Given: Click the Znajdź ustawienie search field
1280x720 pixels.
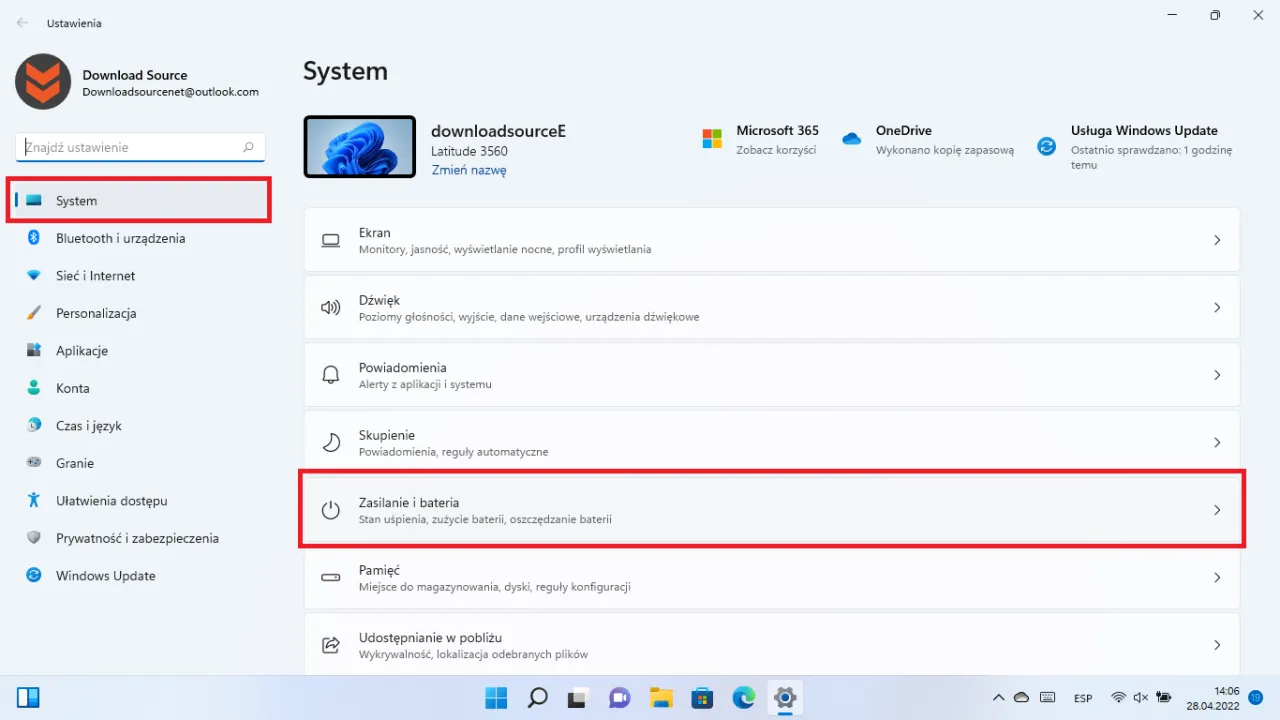Looking at the screenshot, I should point(130,147).
